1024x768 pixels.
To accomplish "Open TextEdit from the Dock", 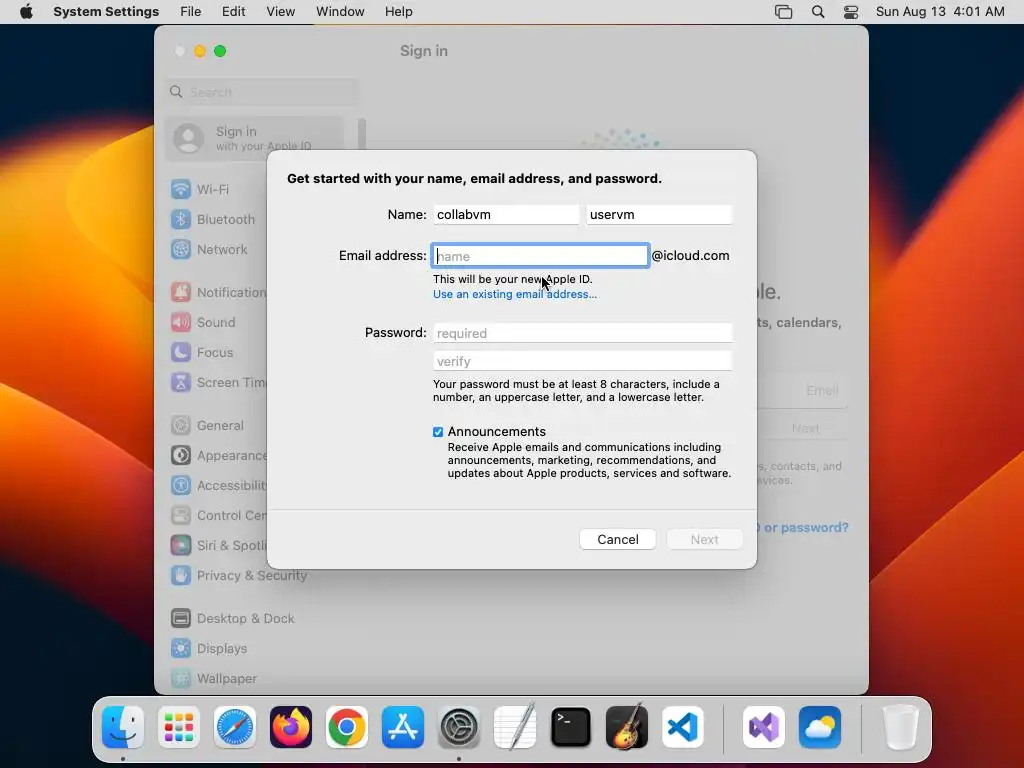I will point(515,727).
